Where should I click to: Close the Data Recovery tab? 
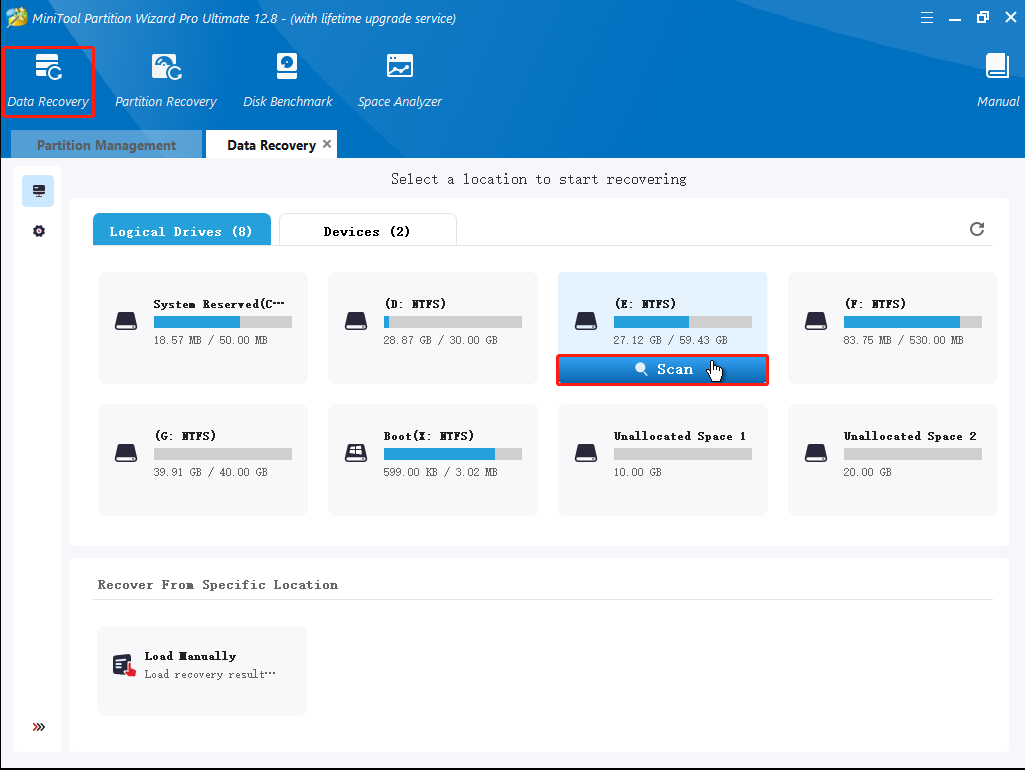326,143
